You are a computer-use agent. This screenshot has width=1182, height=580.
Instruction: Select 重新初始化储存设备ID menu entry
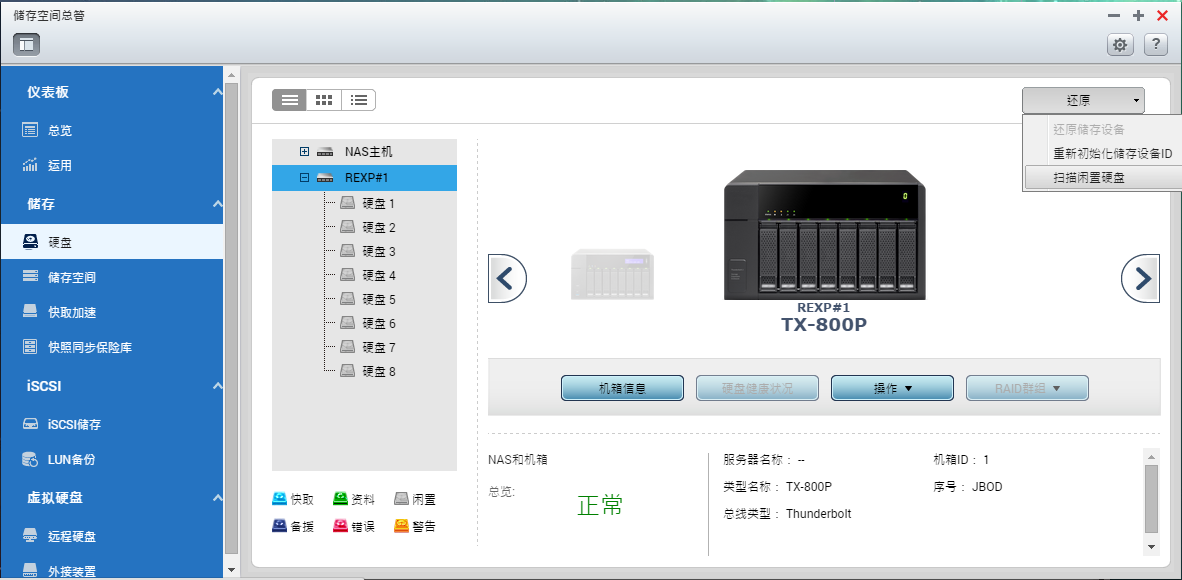click(x=1113, y=153)
